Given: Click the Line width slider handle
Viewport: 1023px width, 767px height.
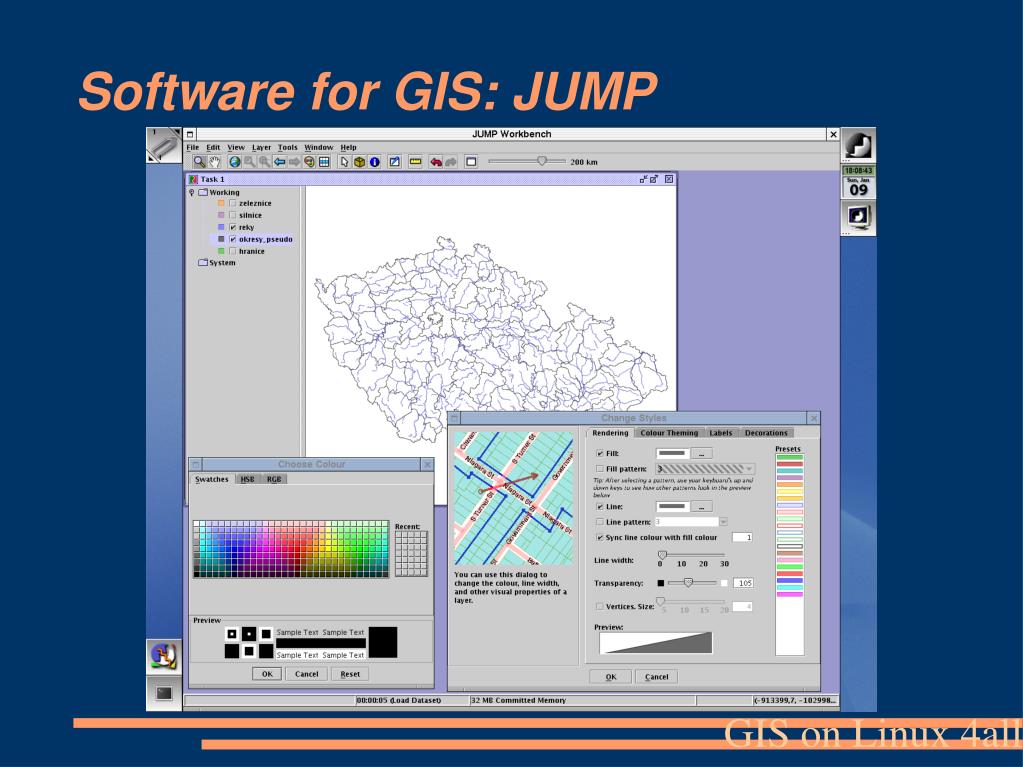Looking at the screenshot, I should click(662, 554).
